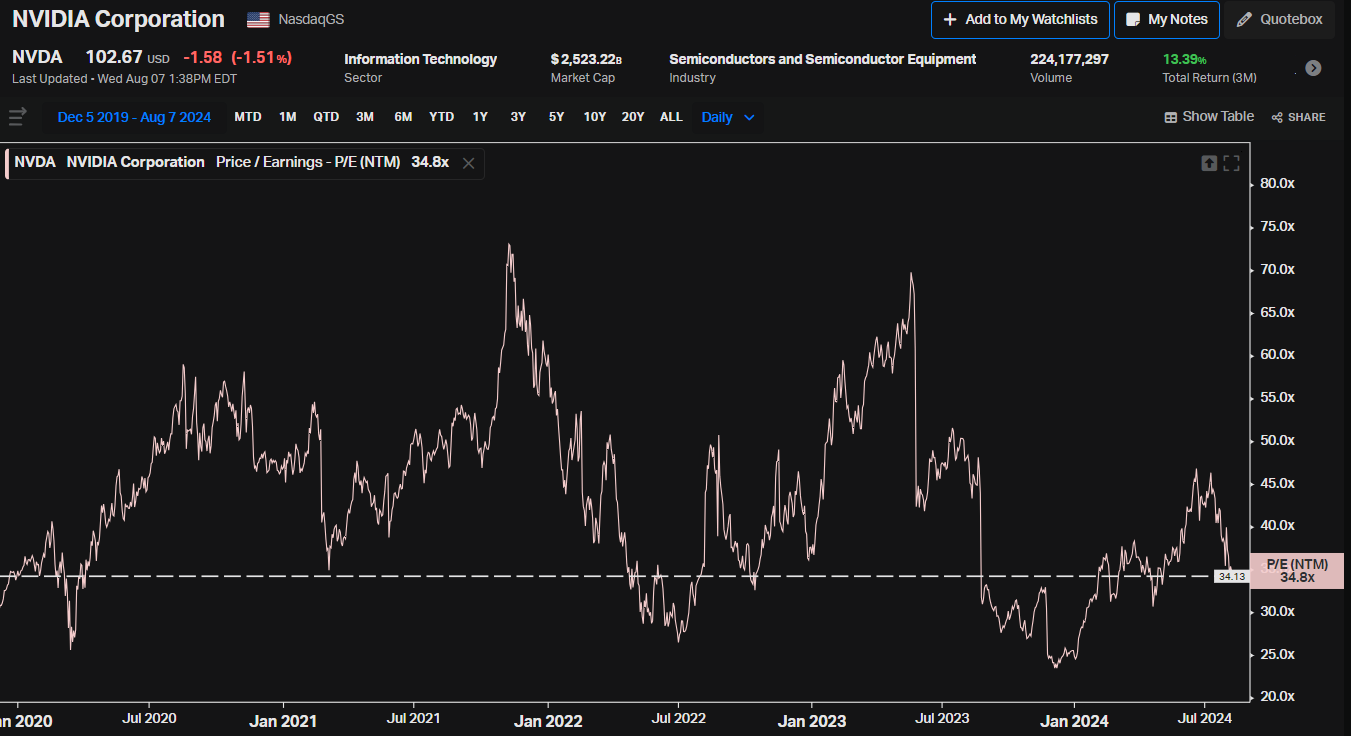Click the NVIDIA Corporation title
This screenshot has width=1351, height=736.
pyautogui.click(x=118, y=19)
